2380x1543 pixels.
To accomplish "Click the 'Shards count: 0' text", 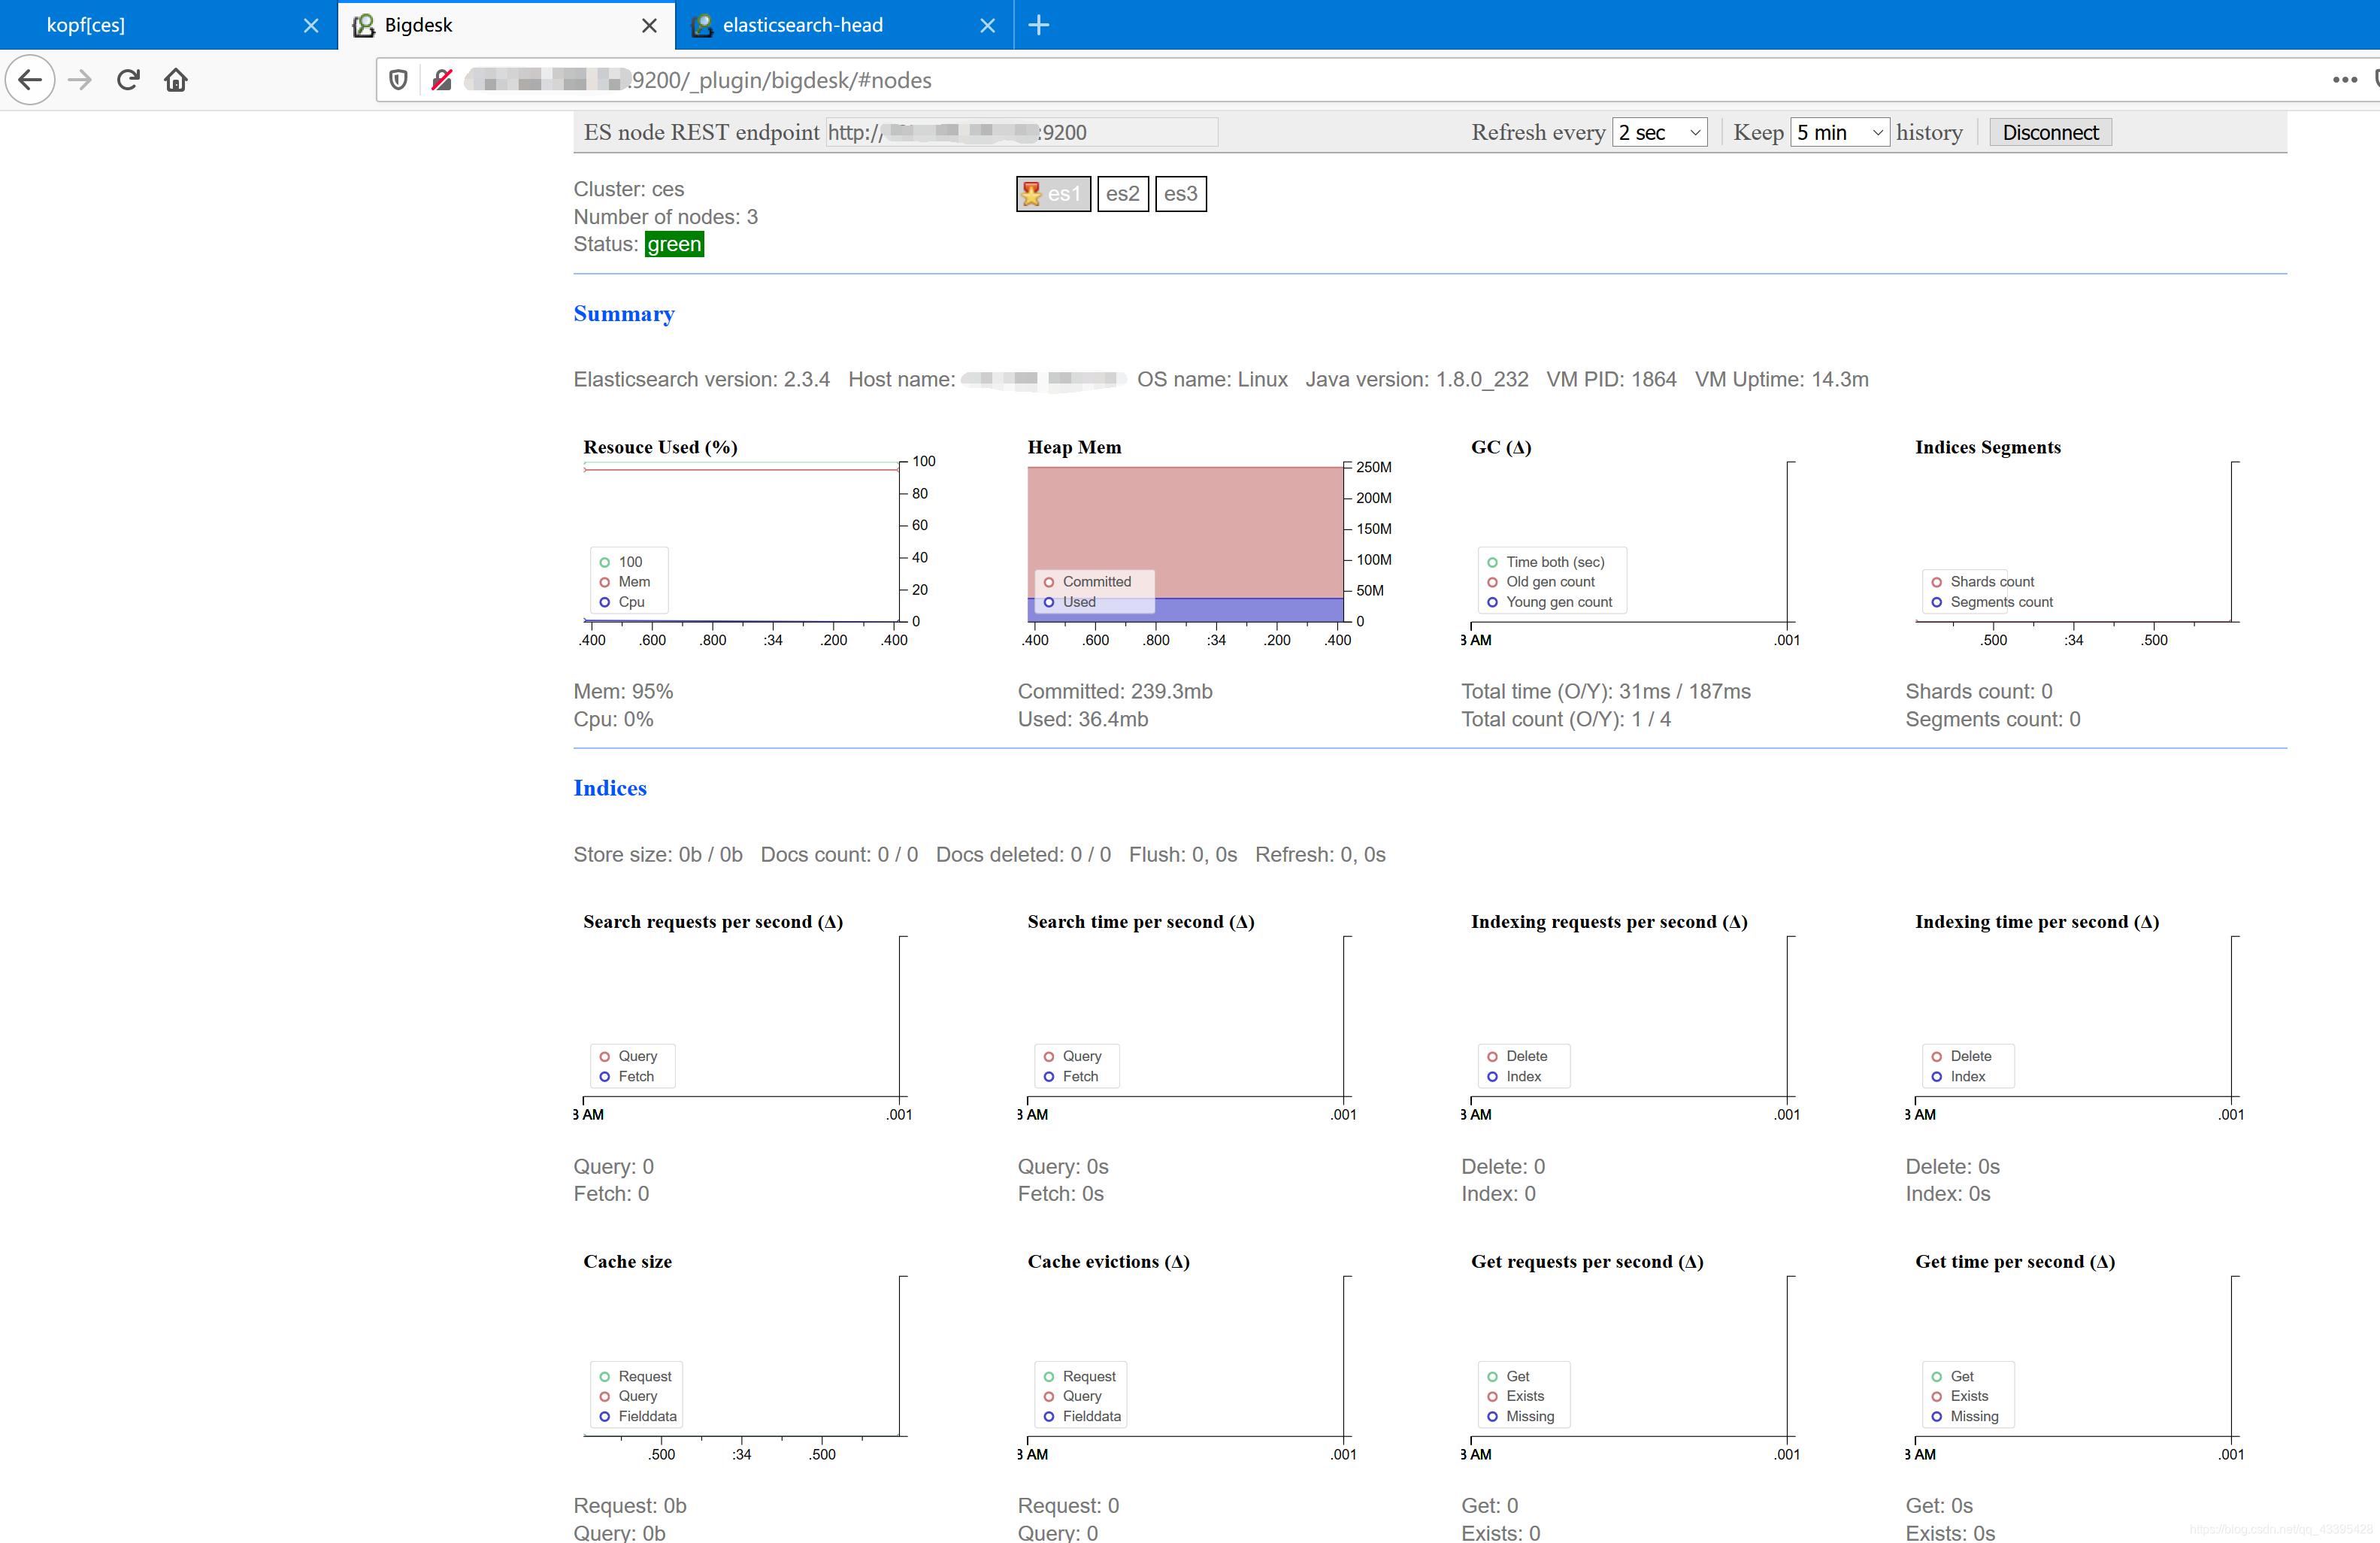I will click(x=1979, y=691).
